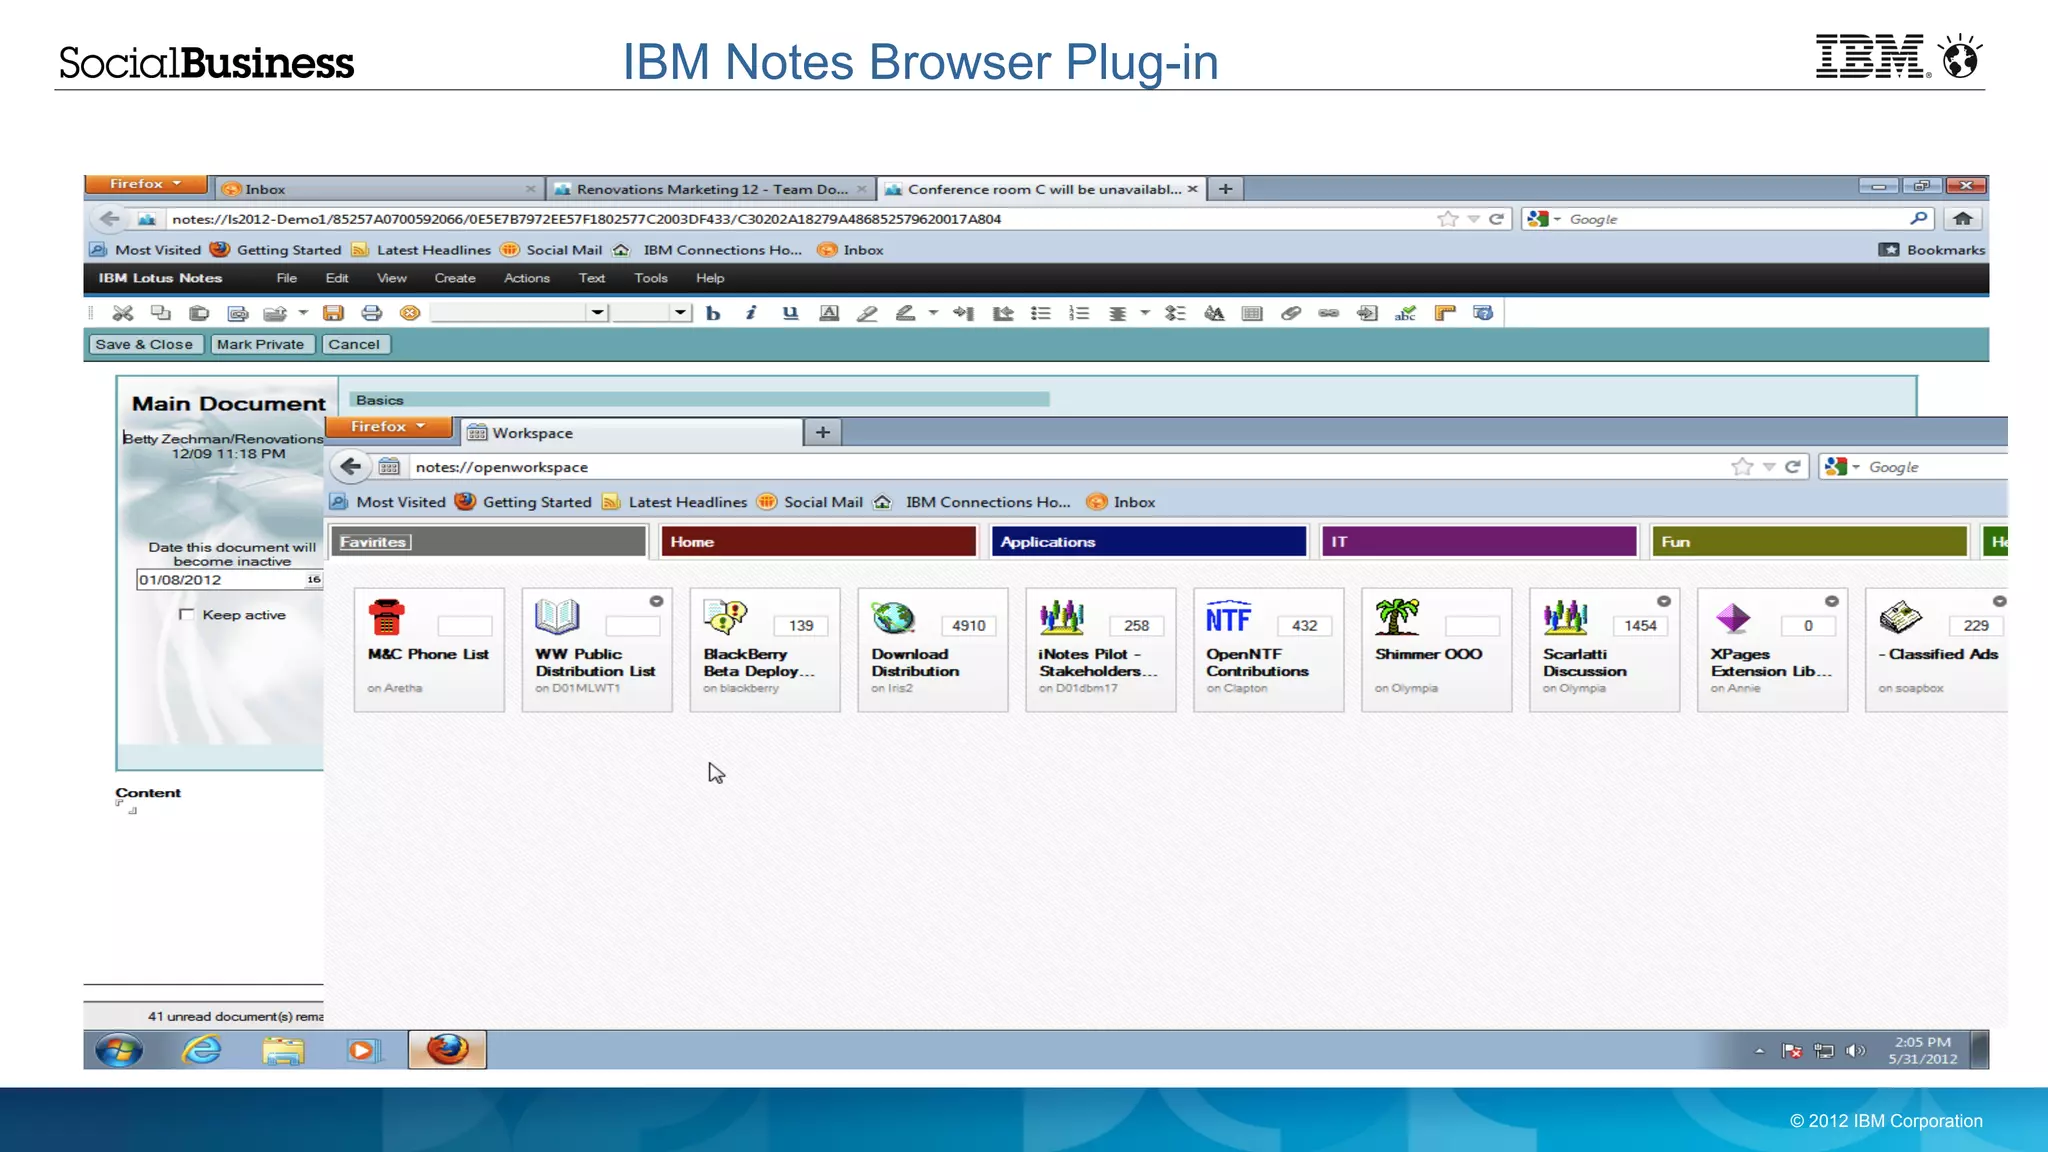Click the Home icon in back Firefox window
The height and width of the screenshot is (1152, 2048).
click(x=1963, y=218)
